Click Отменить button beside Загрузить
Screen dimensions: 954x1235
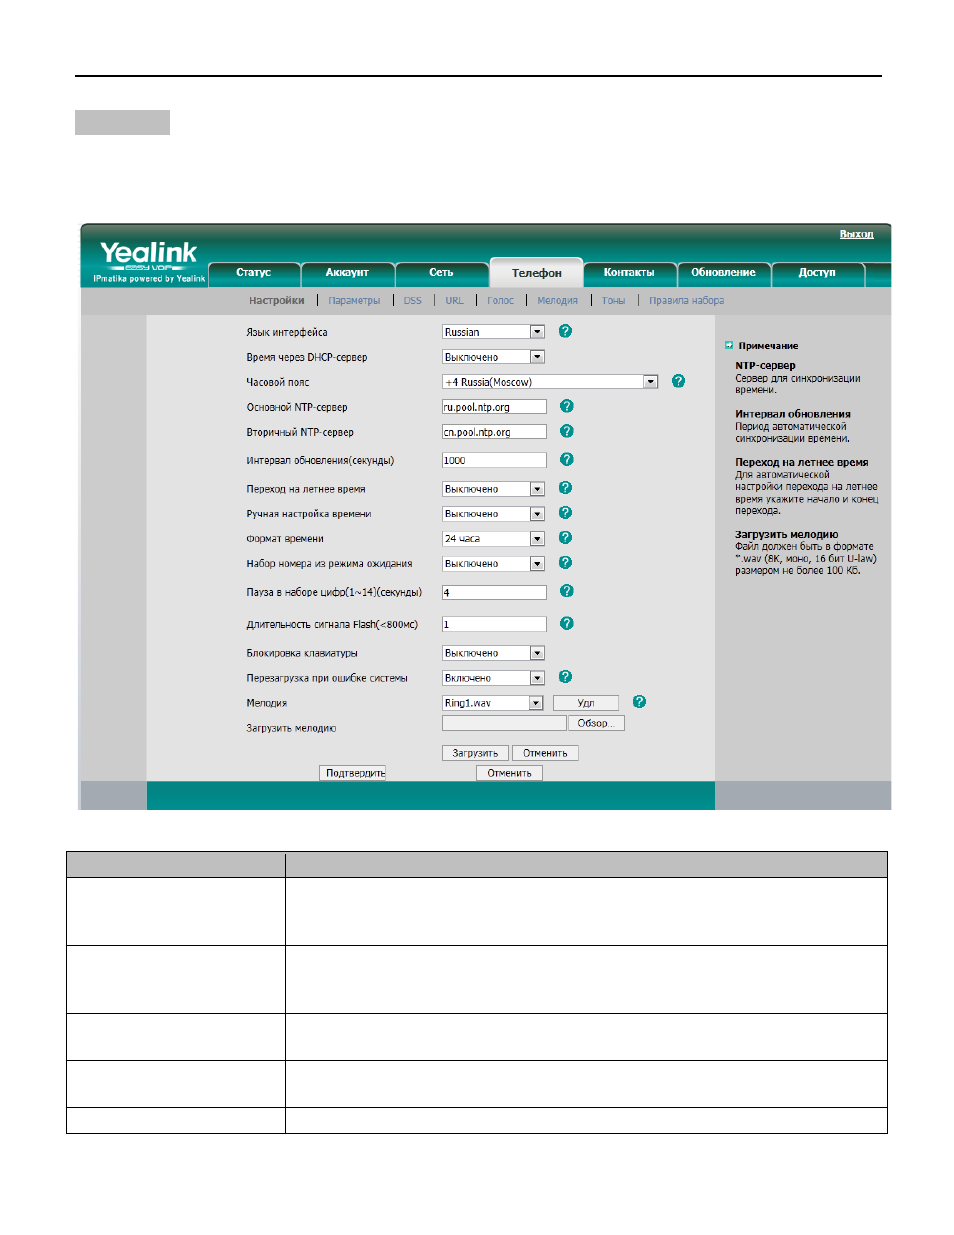[545, 753]
